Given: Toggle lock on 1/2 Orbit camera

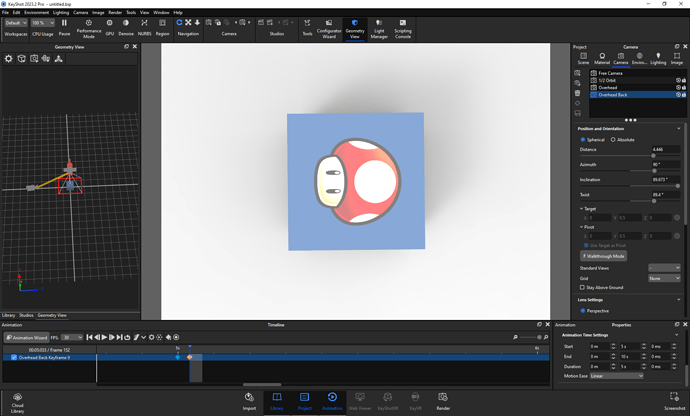Looking at the screenshot, I should pyautogui.click(x=684, y=81).
